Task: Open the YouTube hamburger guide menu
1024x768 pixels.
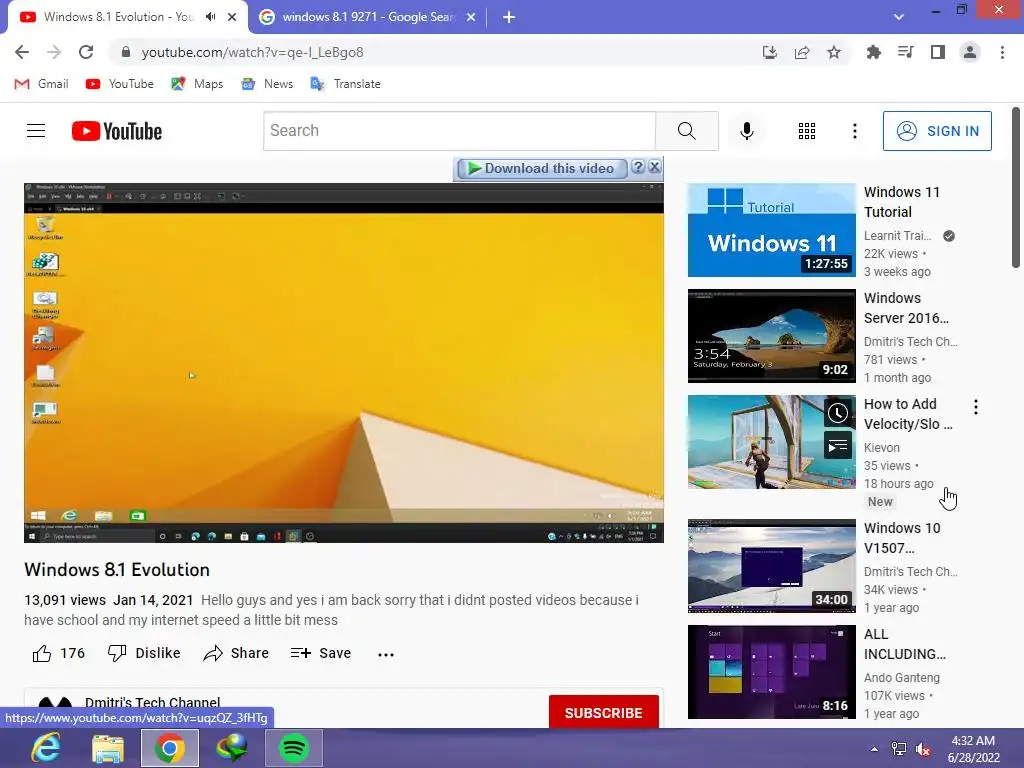Action: pos(36,131)
